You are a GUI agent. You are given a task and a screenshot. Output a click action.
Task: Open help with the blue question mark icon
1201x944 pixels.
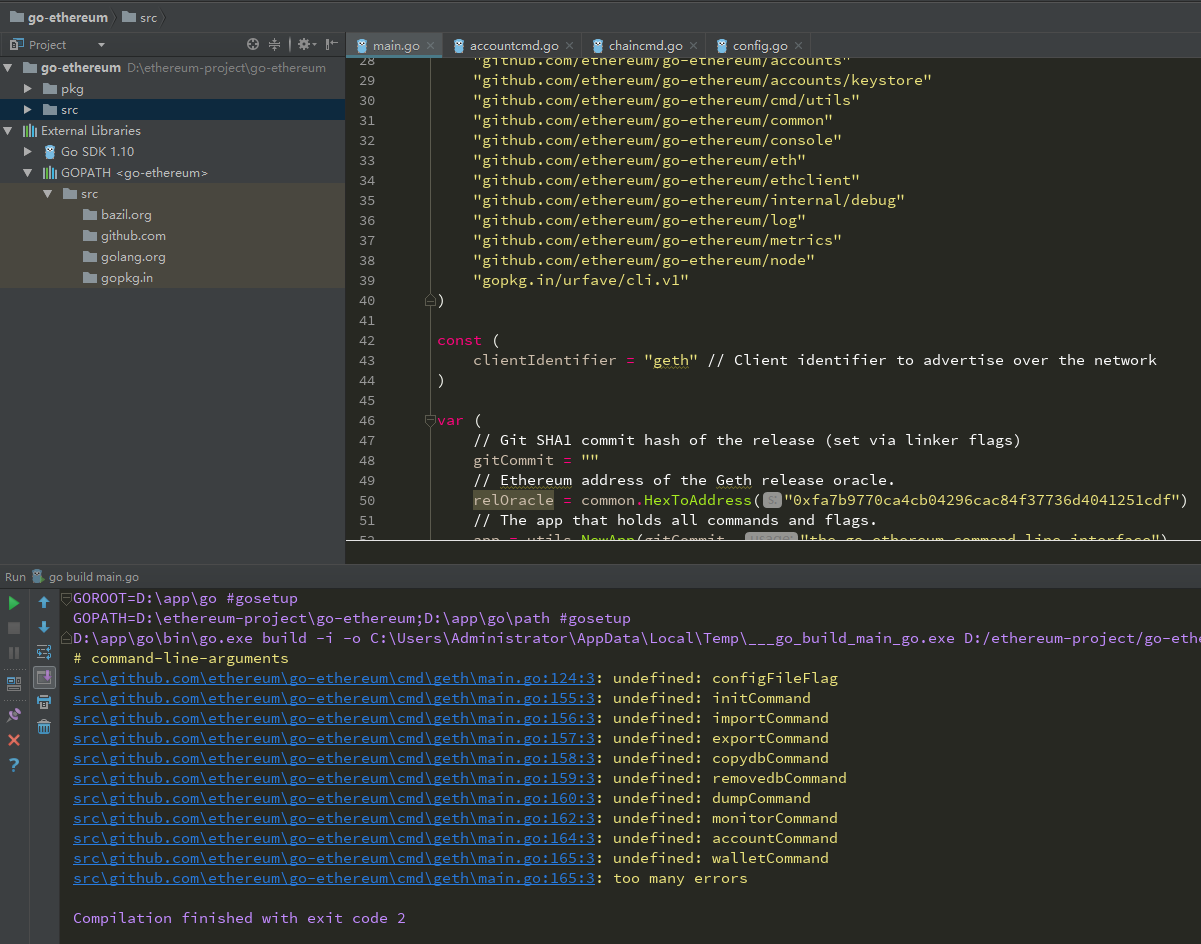pos(14,765)
